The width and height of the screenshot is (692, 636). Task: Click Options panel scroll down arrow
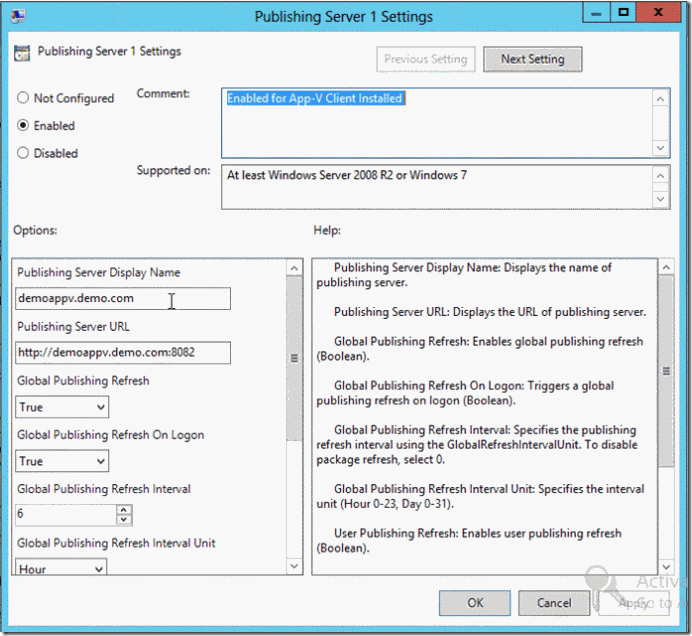(294, 566)
